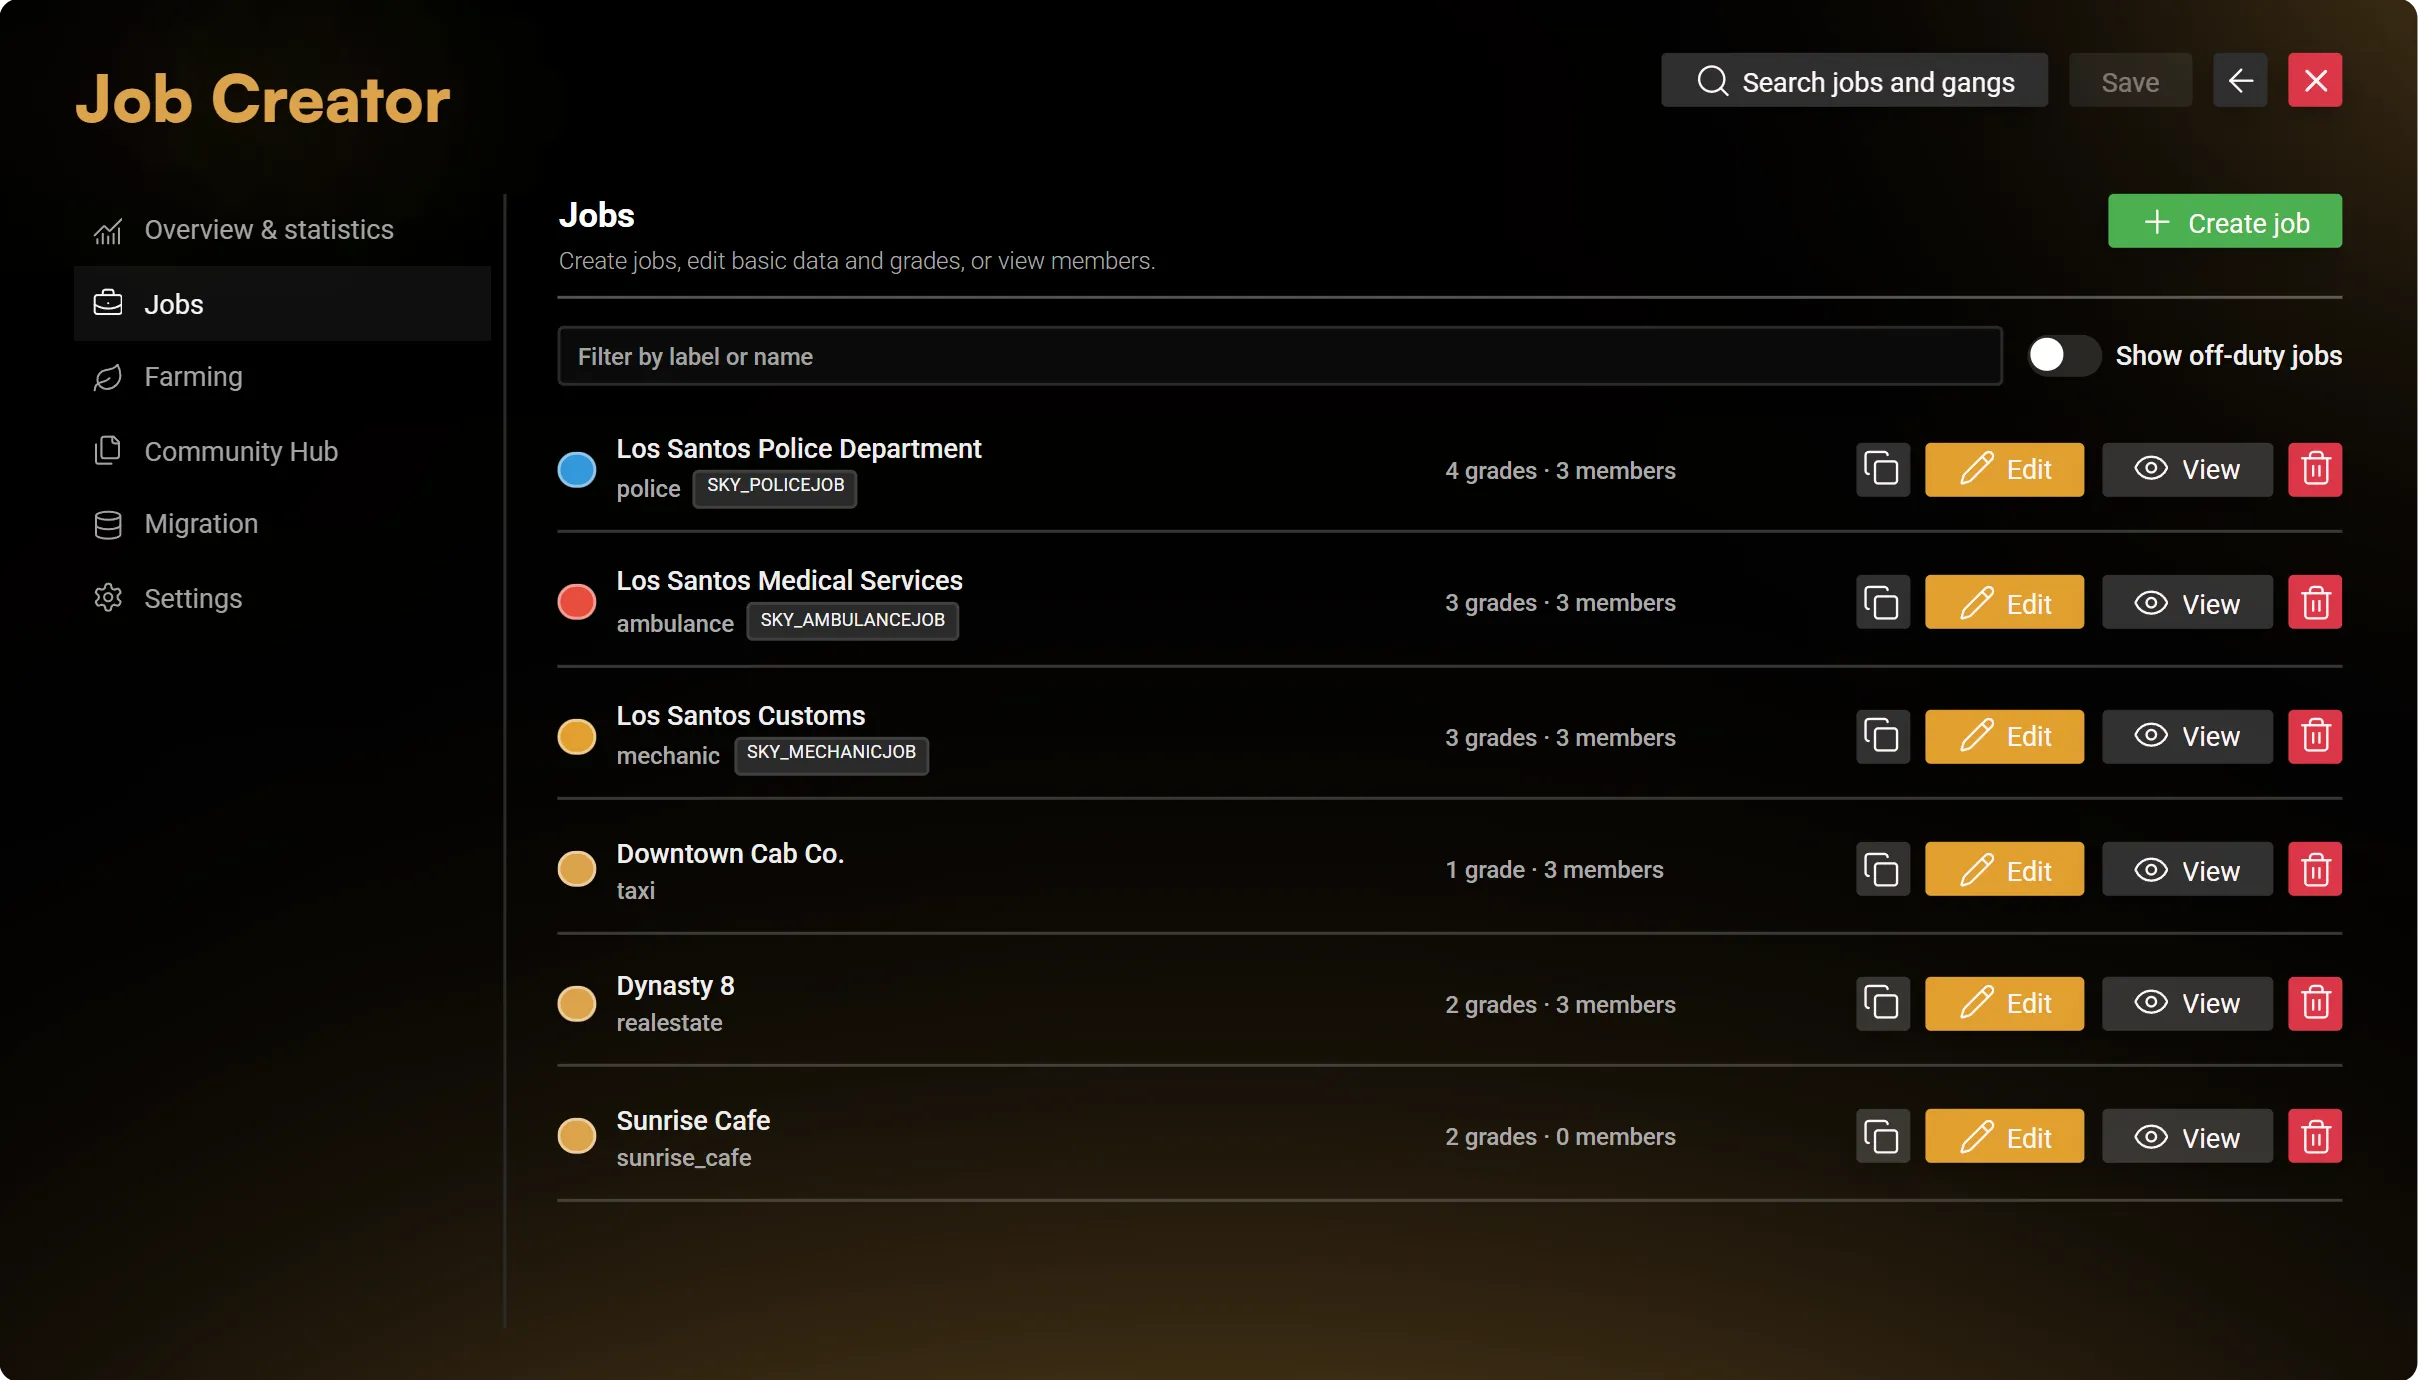Image resolution: width=2418 pixels, height=1380 pixels.
Task: Click the Job Creator heading
Action: [263, 99]
